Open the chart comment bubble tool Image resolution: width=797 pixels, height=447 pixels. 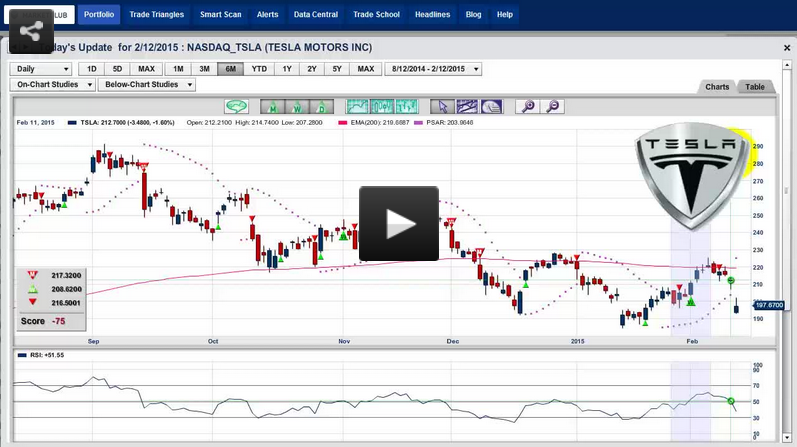(x=236, y=106)
